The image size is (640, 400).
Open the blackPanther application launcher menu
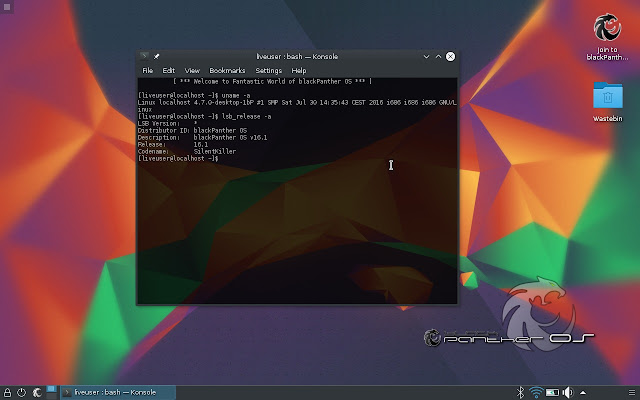(37, 393)
